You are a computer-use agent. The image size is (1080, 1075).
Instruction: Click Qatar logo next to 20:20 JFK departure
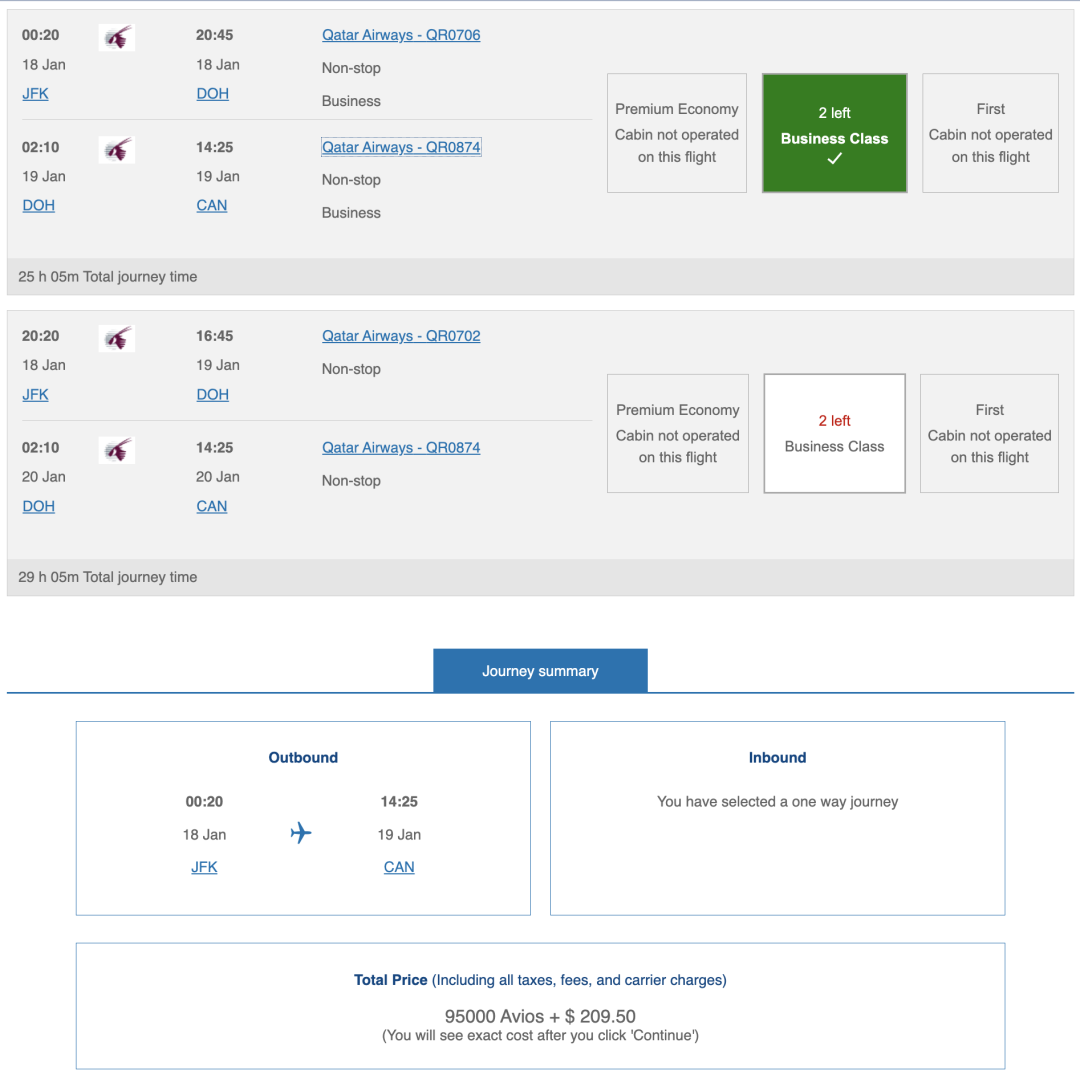point(117,339)
